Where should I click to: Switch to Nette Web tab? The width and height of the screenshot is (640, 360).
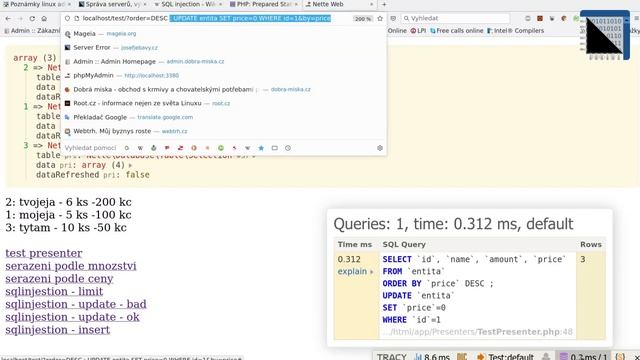coord(340,4)
